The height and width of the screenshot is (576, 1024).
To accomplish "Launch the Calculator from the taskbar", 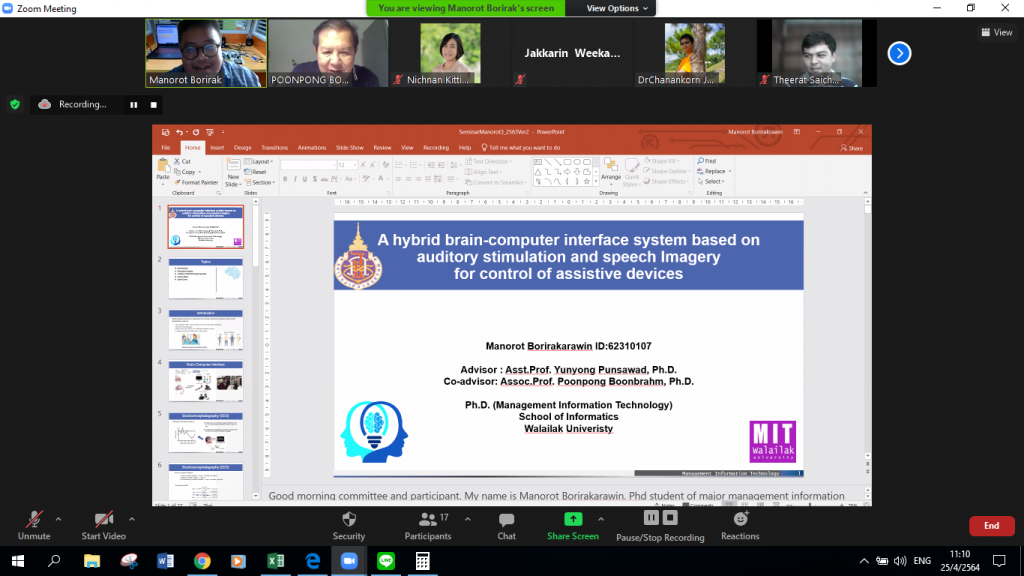I will click(x=422, y=561).
